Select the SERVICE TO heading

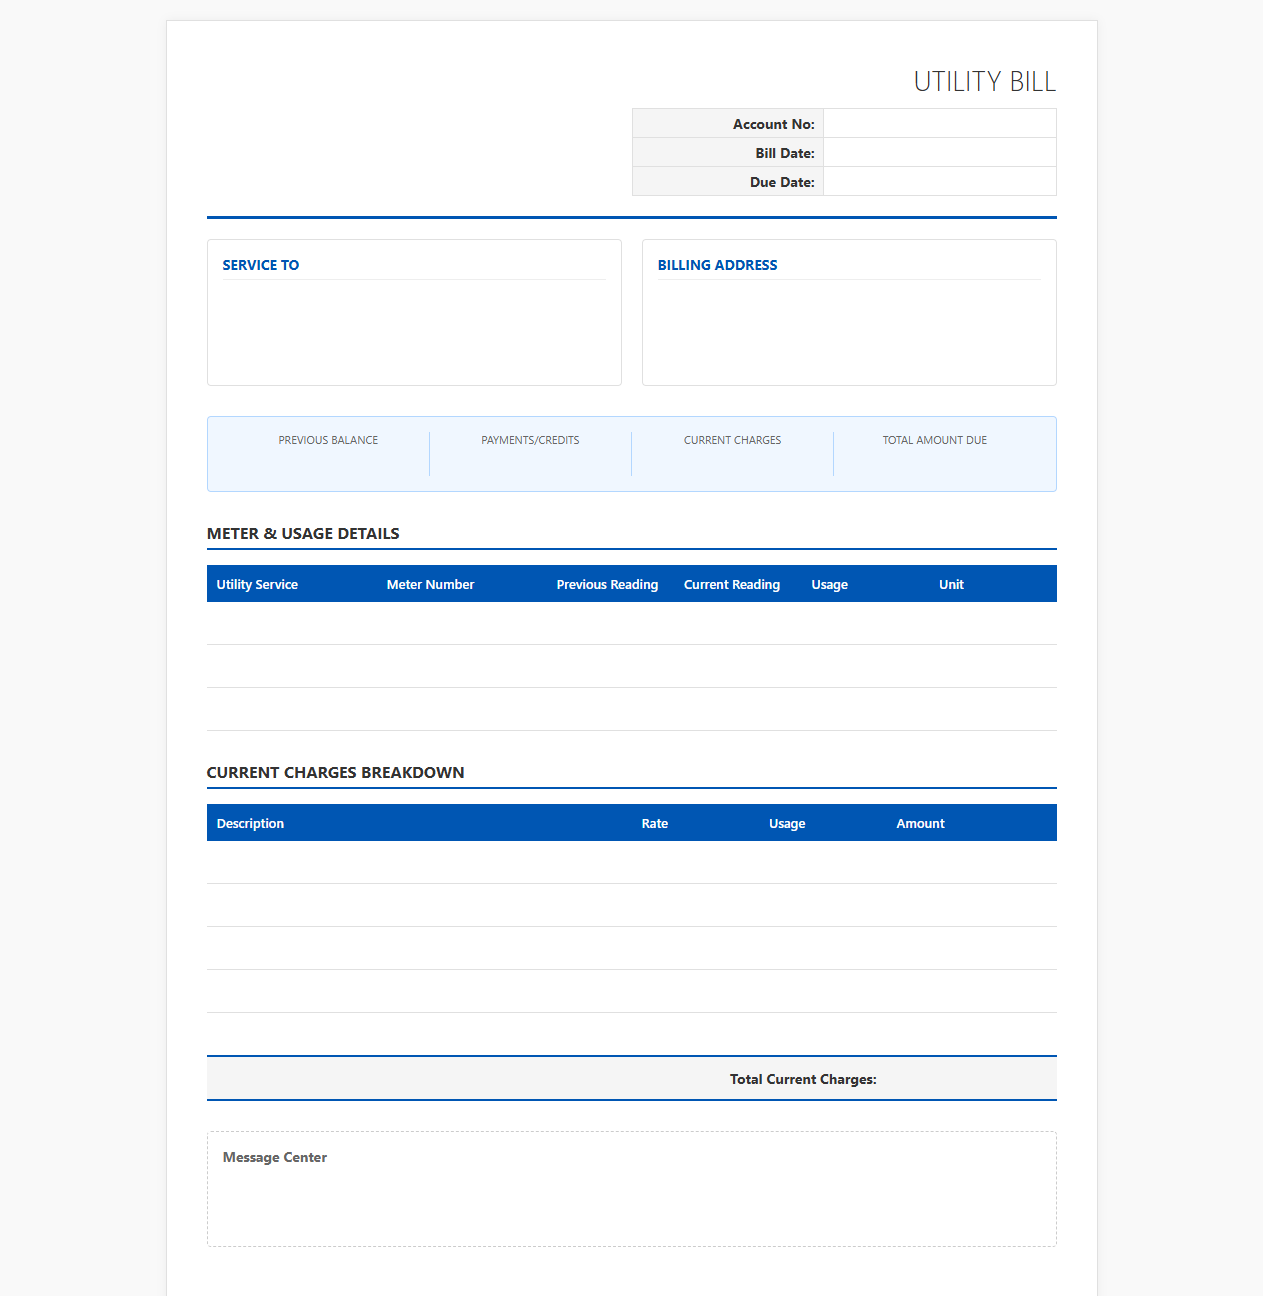(261, 265)
